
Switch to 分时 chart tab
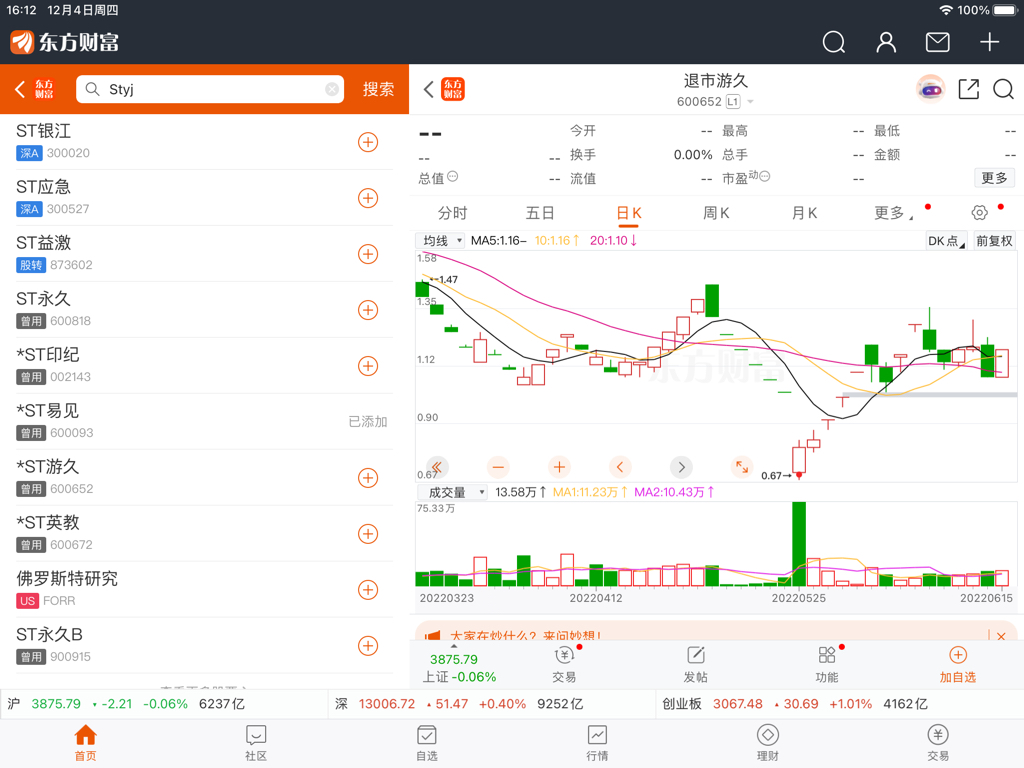[452, 213]
